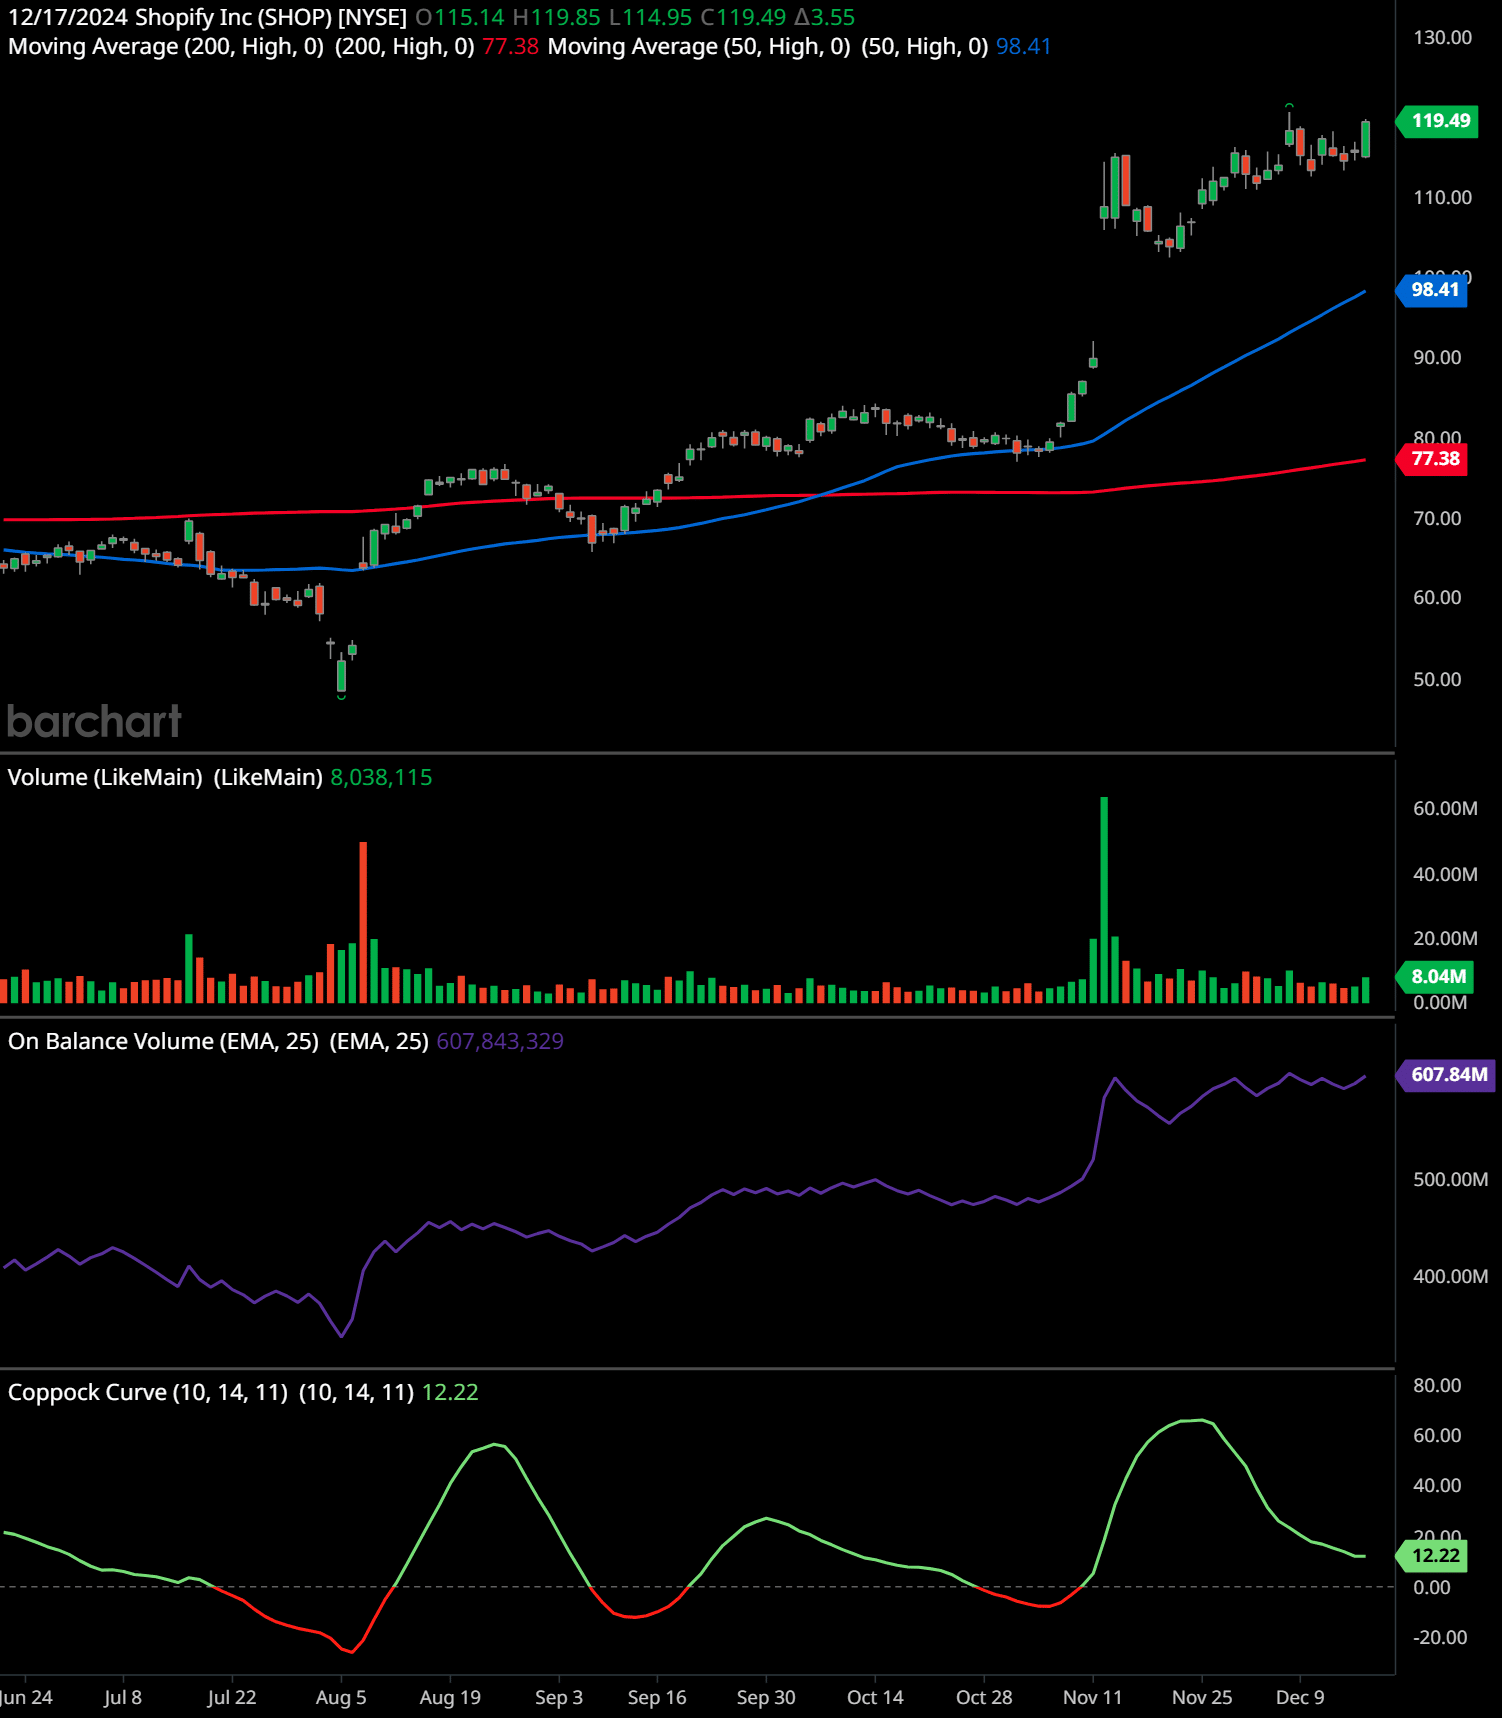This screenshot has width=1502, height=1718.
Task: Click the price change value "Δ3.55"
Action: (825, 17)
